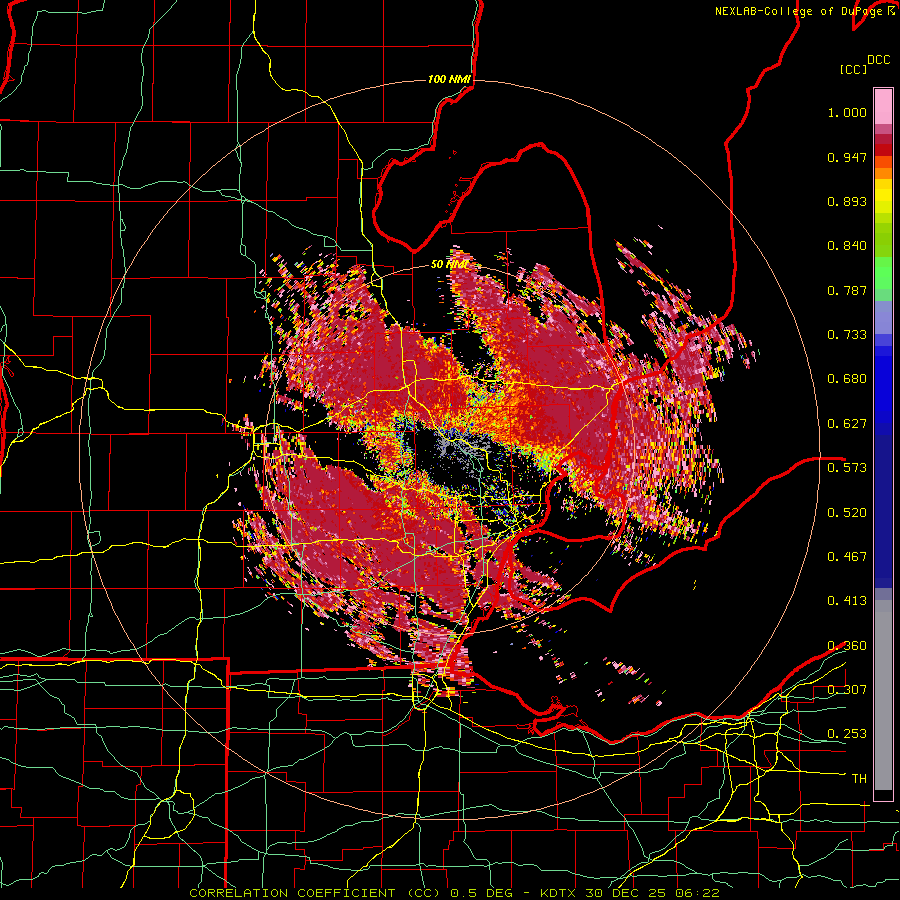
Task: Click the 0.840 color scale value
Action: [x=847, y=246]
